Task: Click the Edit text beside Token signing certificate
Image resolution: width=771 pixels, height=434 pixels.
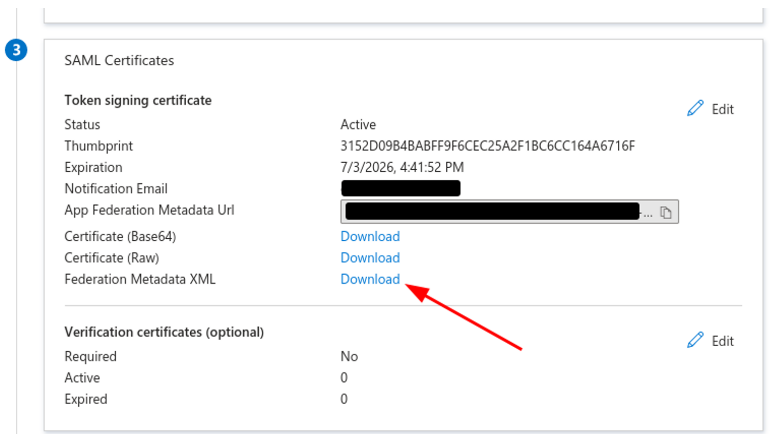Action: [723, 109]
